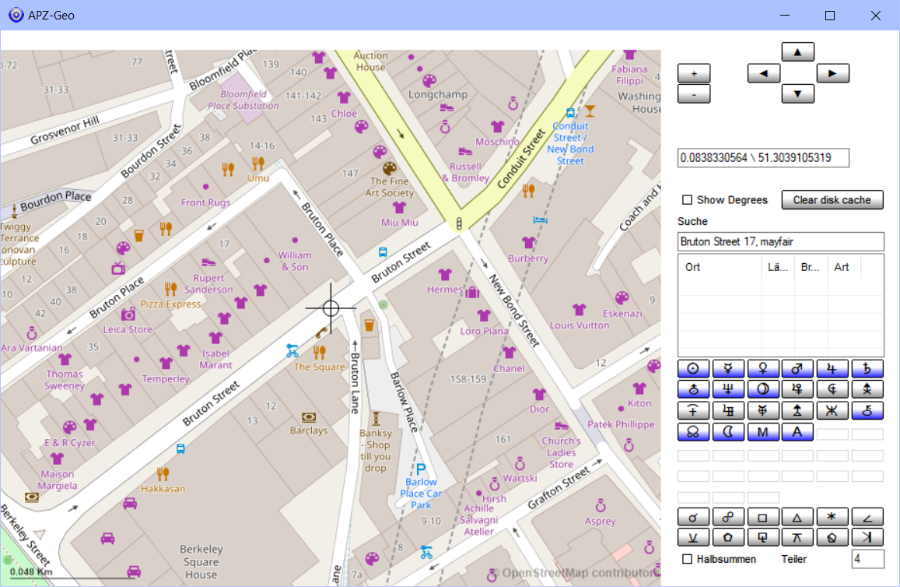The height and width of the screenshot is (587, 900).
Task: Toggle the Jupiter symbol button
Action: click(x=832, y=369)
